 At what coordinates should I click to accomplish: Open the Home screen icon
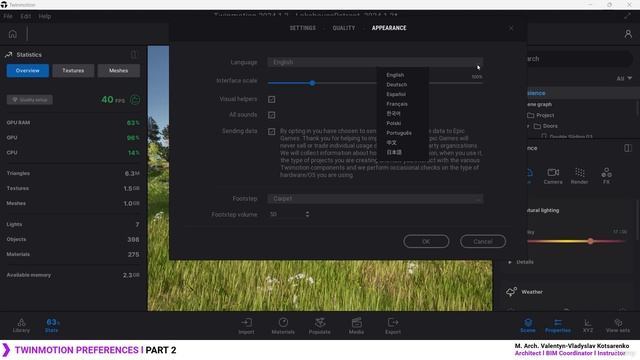click(x=13, y=34)
